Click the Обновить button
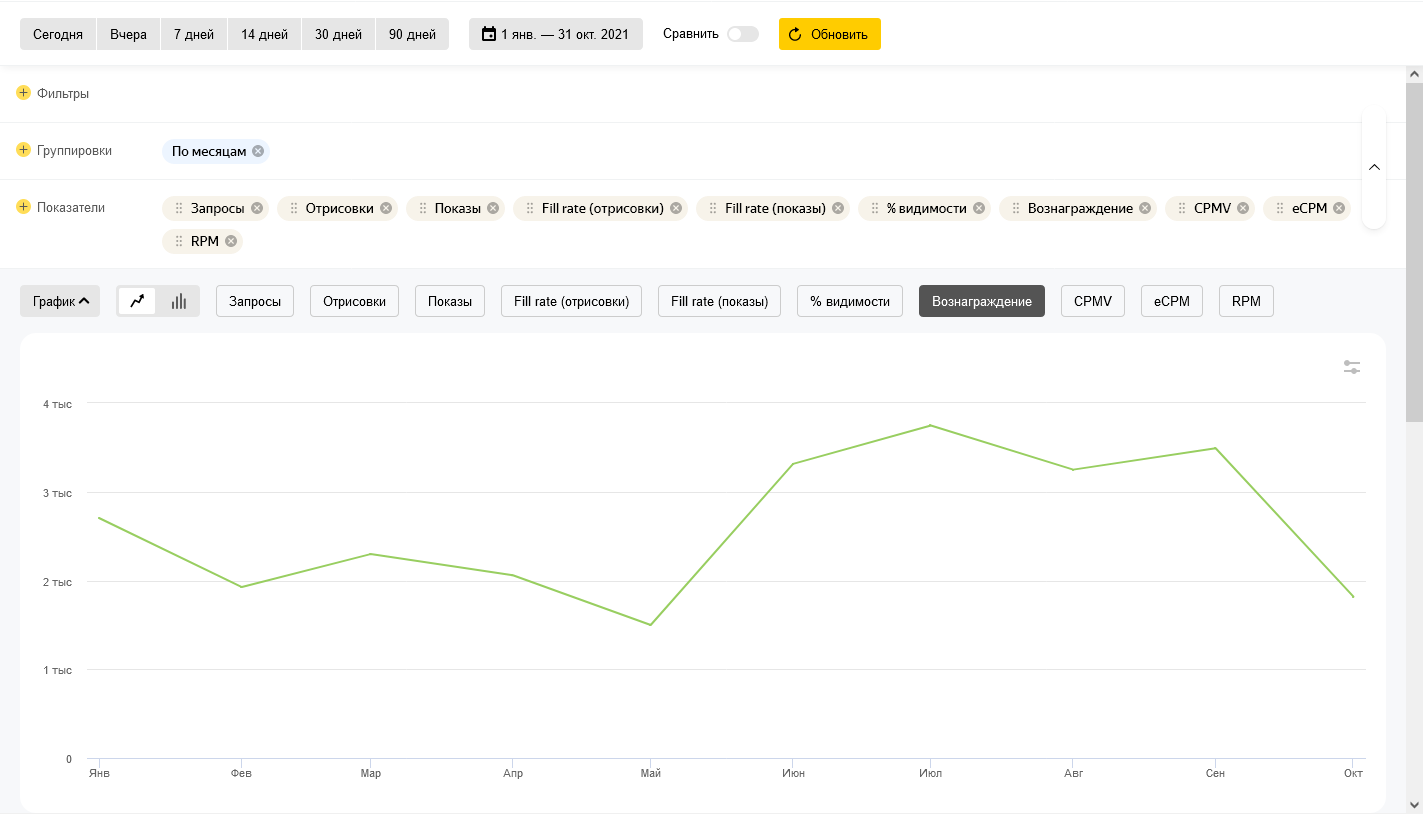 click(829, 34)
